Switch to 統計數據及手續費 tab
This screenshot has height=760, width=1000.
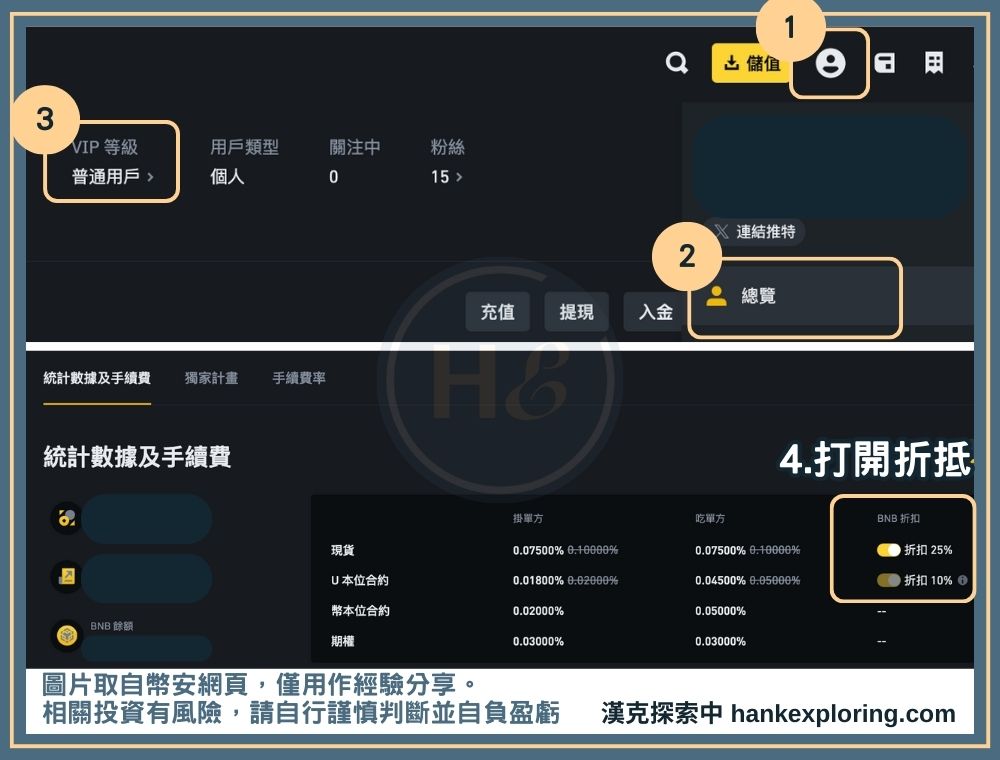[97, 378]
